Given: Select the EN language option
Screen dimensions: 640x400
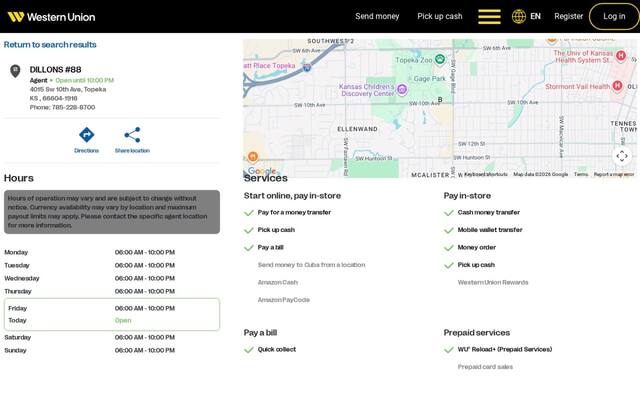Looking at the screenshot, I should point(535,16).
